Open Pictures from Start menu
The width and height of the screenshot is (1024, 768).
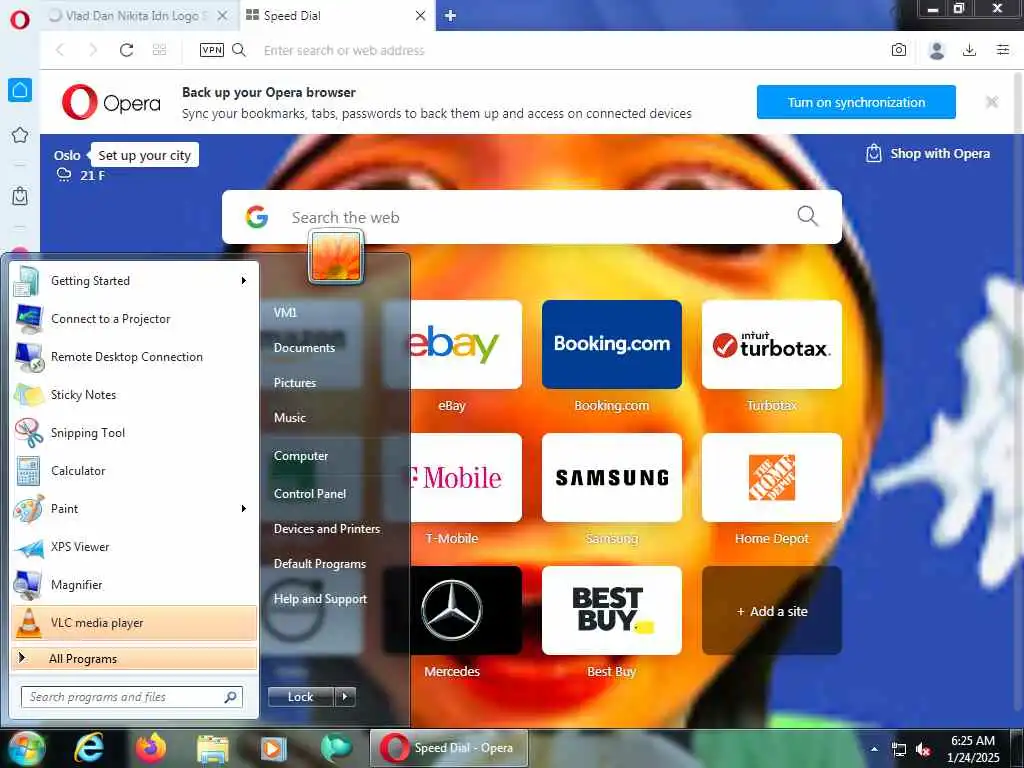(295, 383)
